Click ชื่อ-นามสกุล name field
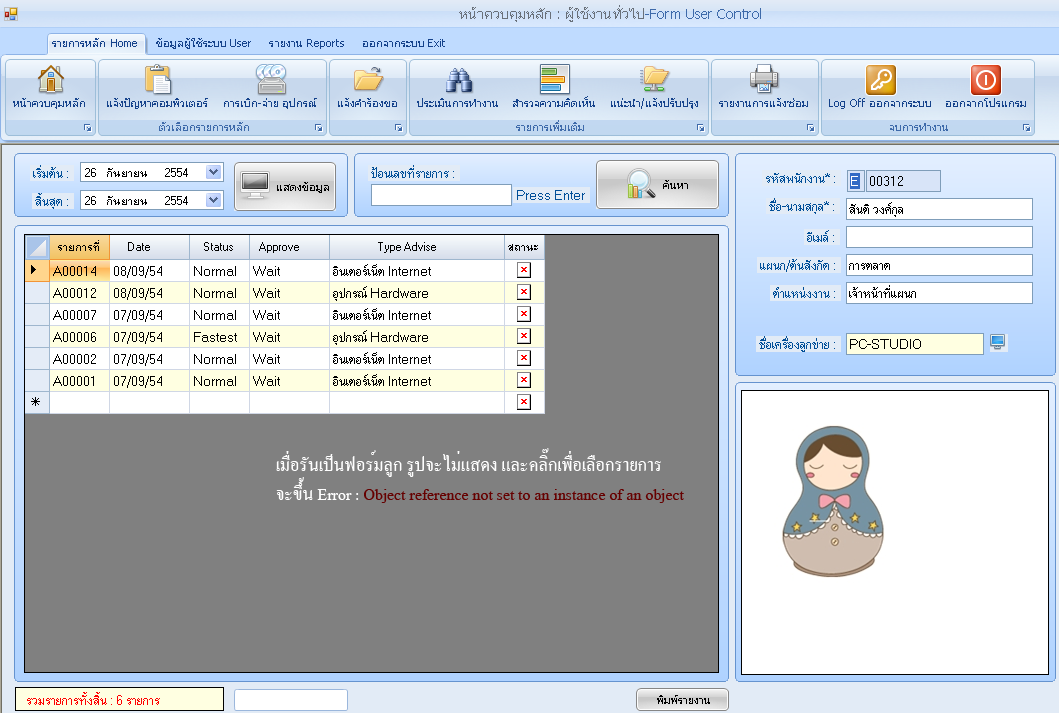Viewport: 1059px width, 713px height. coord(939,209)
